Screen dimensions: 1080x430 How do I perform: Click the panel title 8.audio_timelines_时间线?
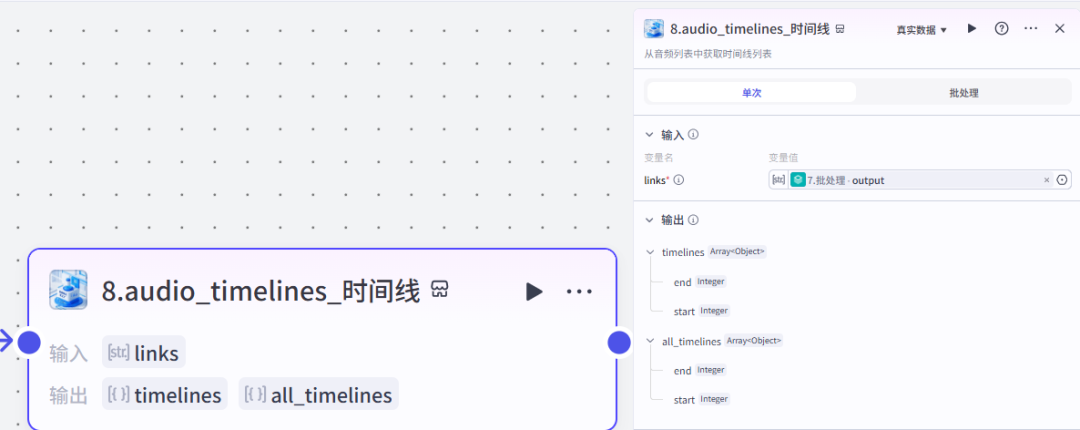(x=749, y=29)
